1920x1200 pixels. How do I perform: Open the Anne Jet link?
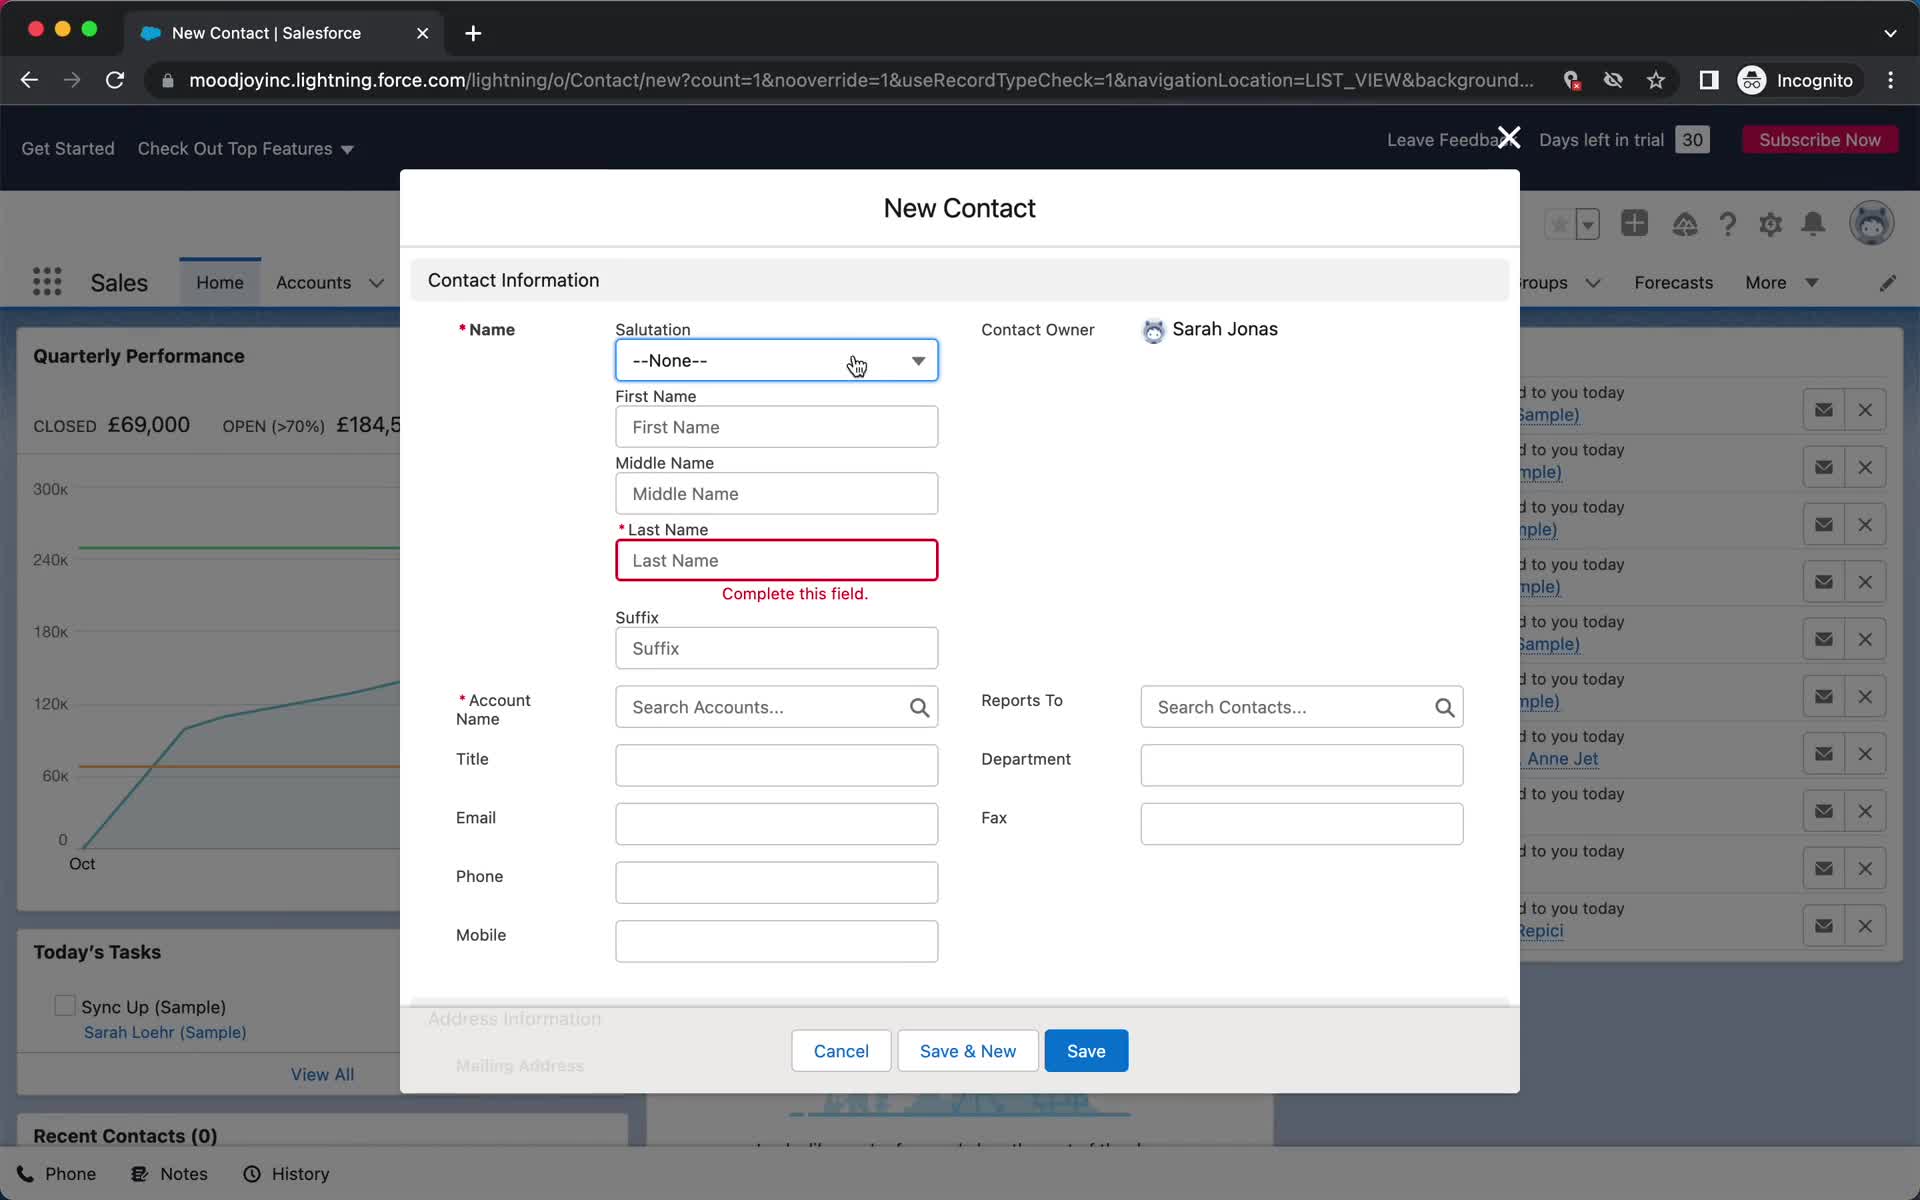(x=1562, y=759)
